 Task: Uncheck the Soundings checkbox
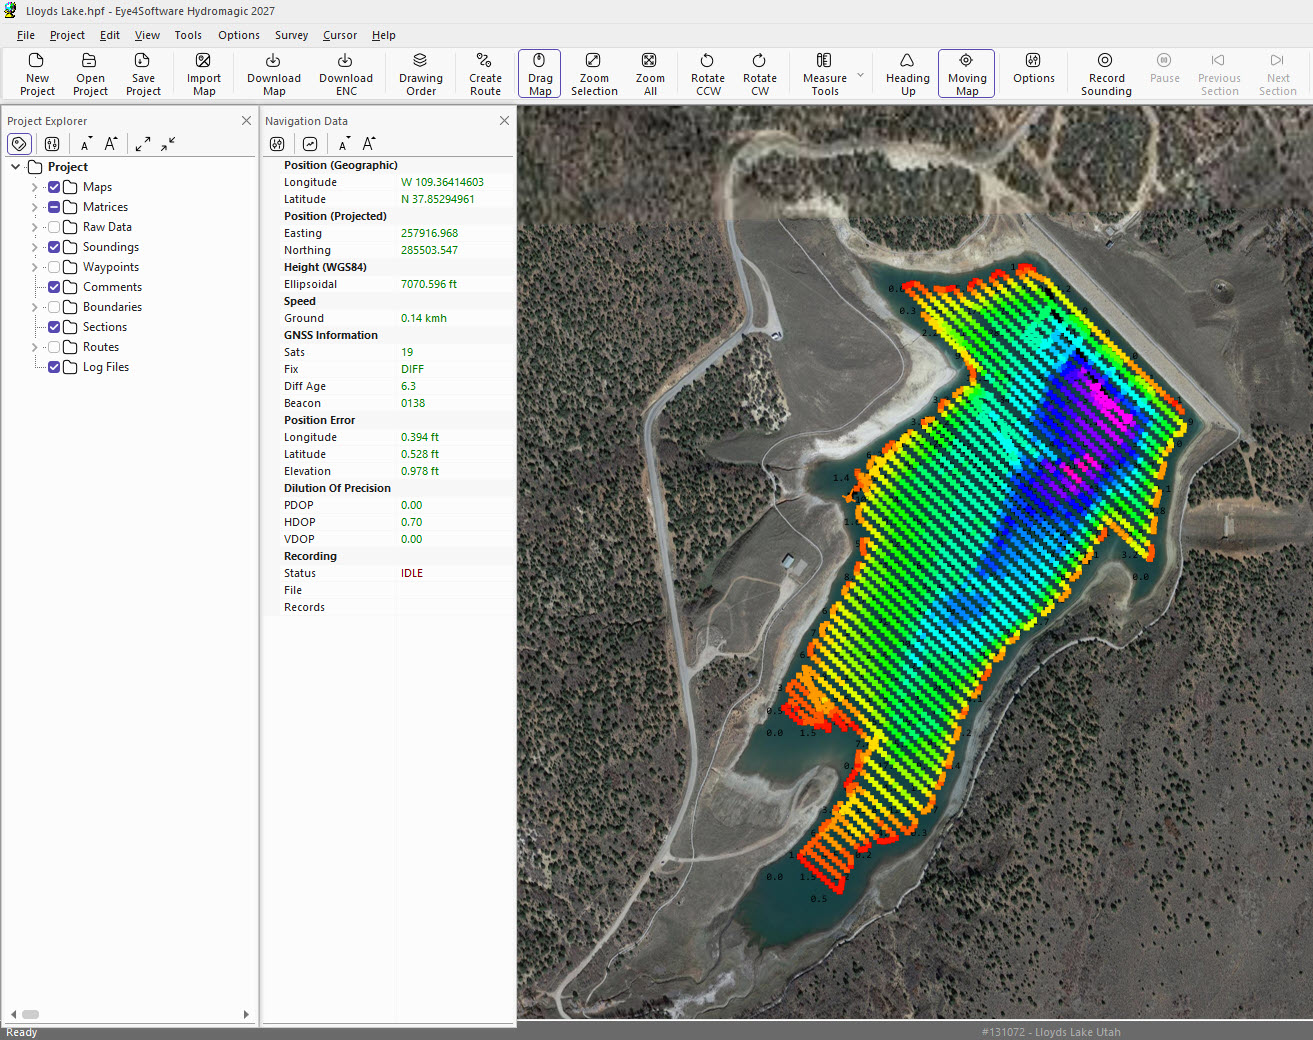tap(54, 247)
